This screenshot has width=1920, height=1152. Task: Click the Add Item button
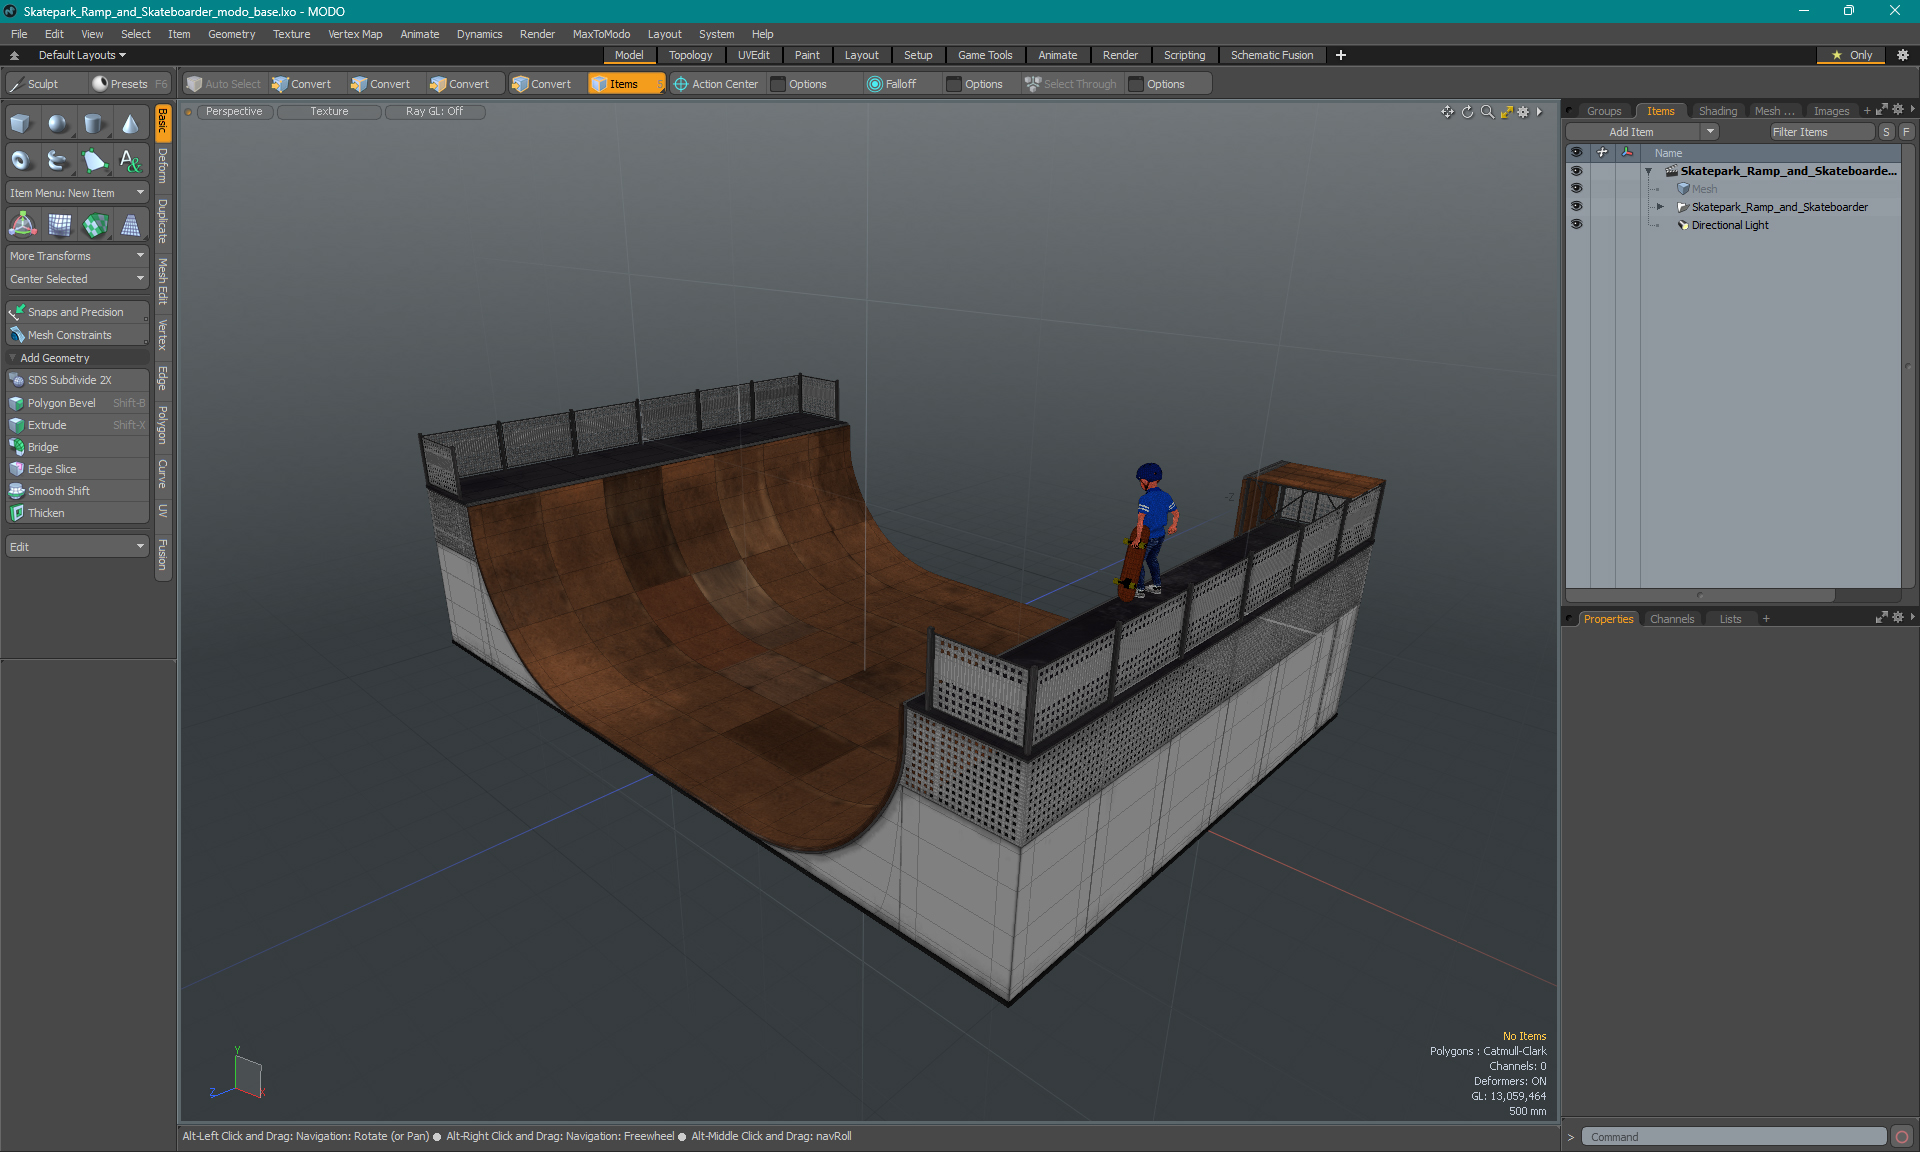click(x=1633, y=132)
